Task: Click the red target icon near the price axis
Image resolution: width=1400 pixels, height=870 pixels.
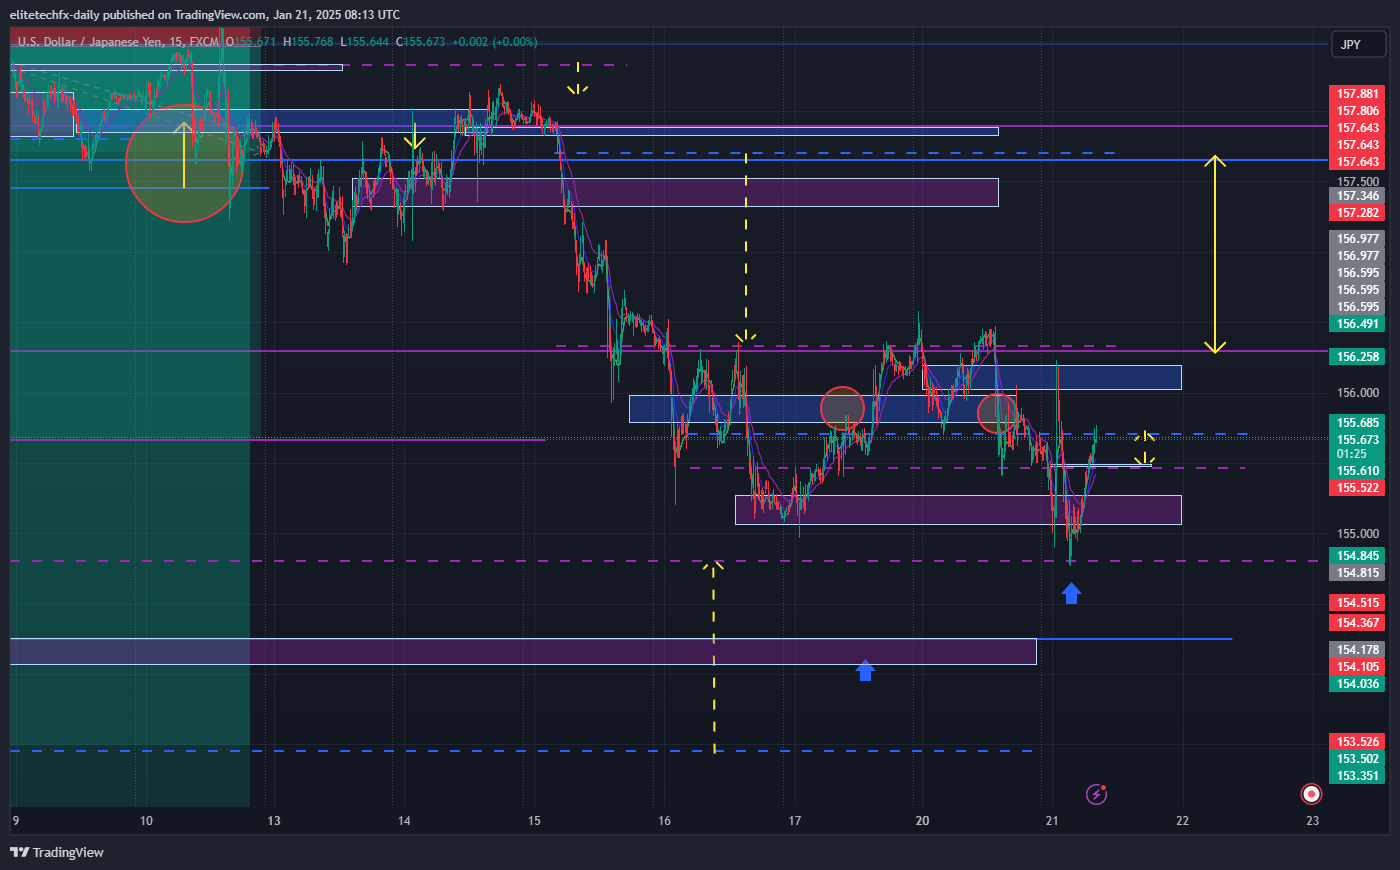Action: coord(1311,794)
